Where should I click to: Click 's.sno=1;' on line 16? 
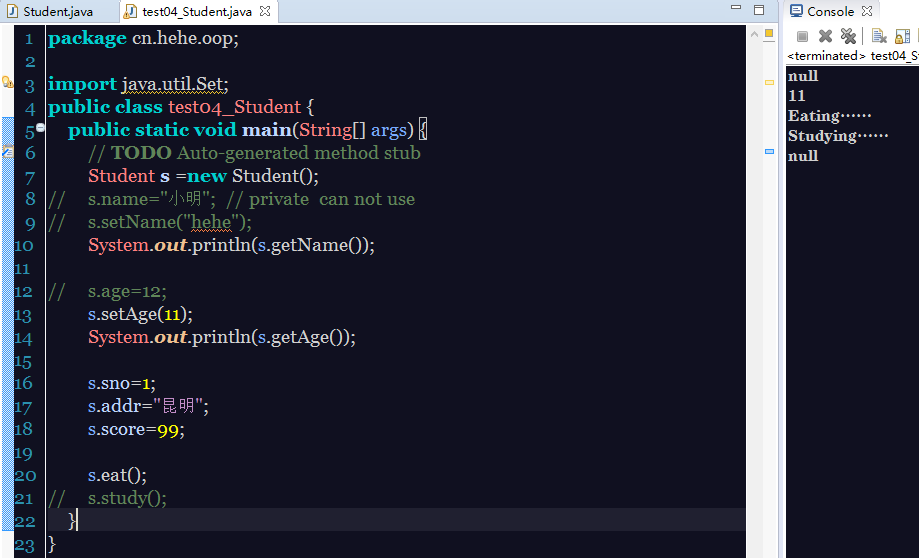pyautogui.click(x=122, y=383)
